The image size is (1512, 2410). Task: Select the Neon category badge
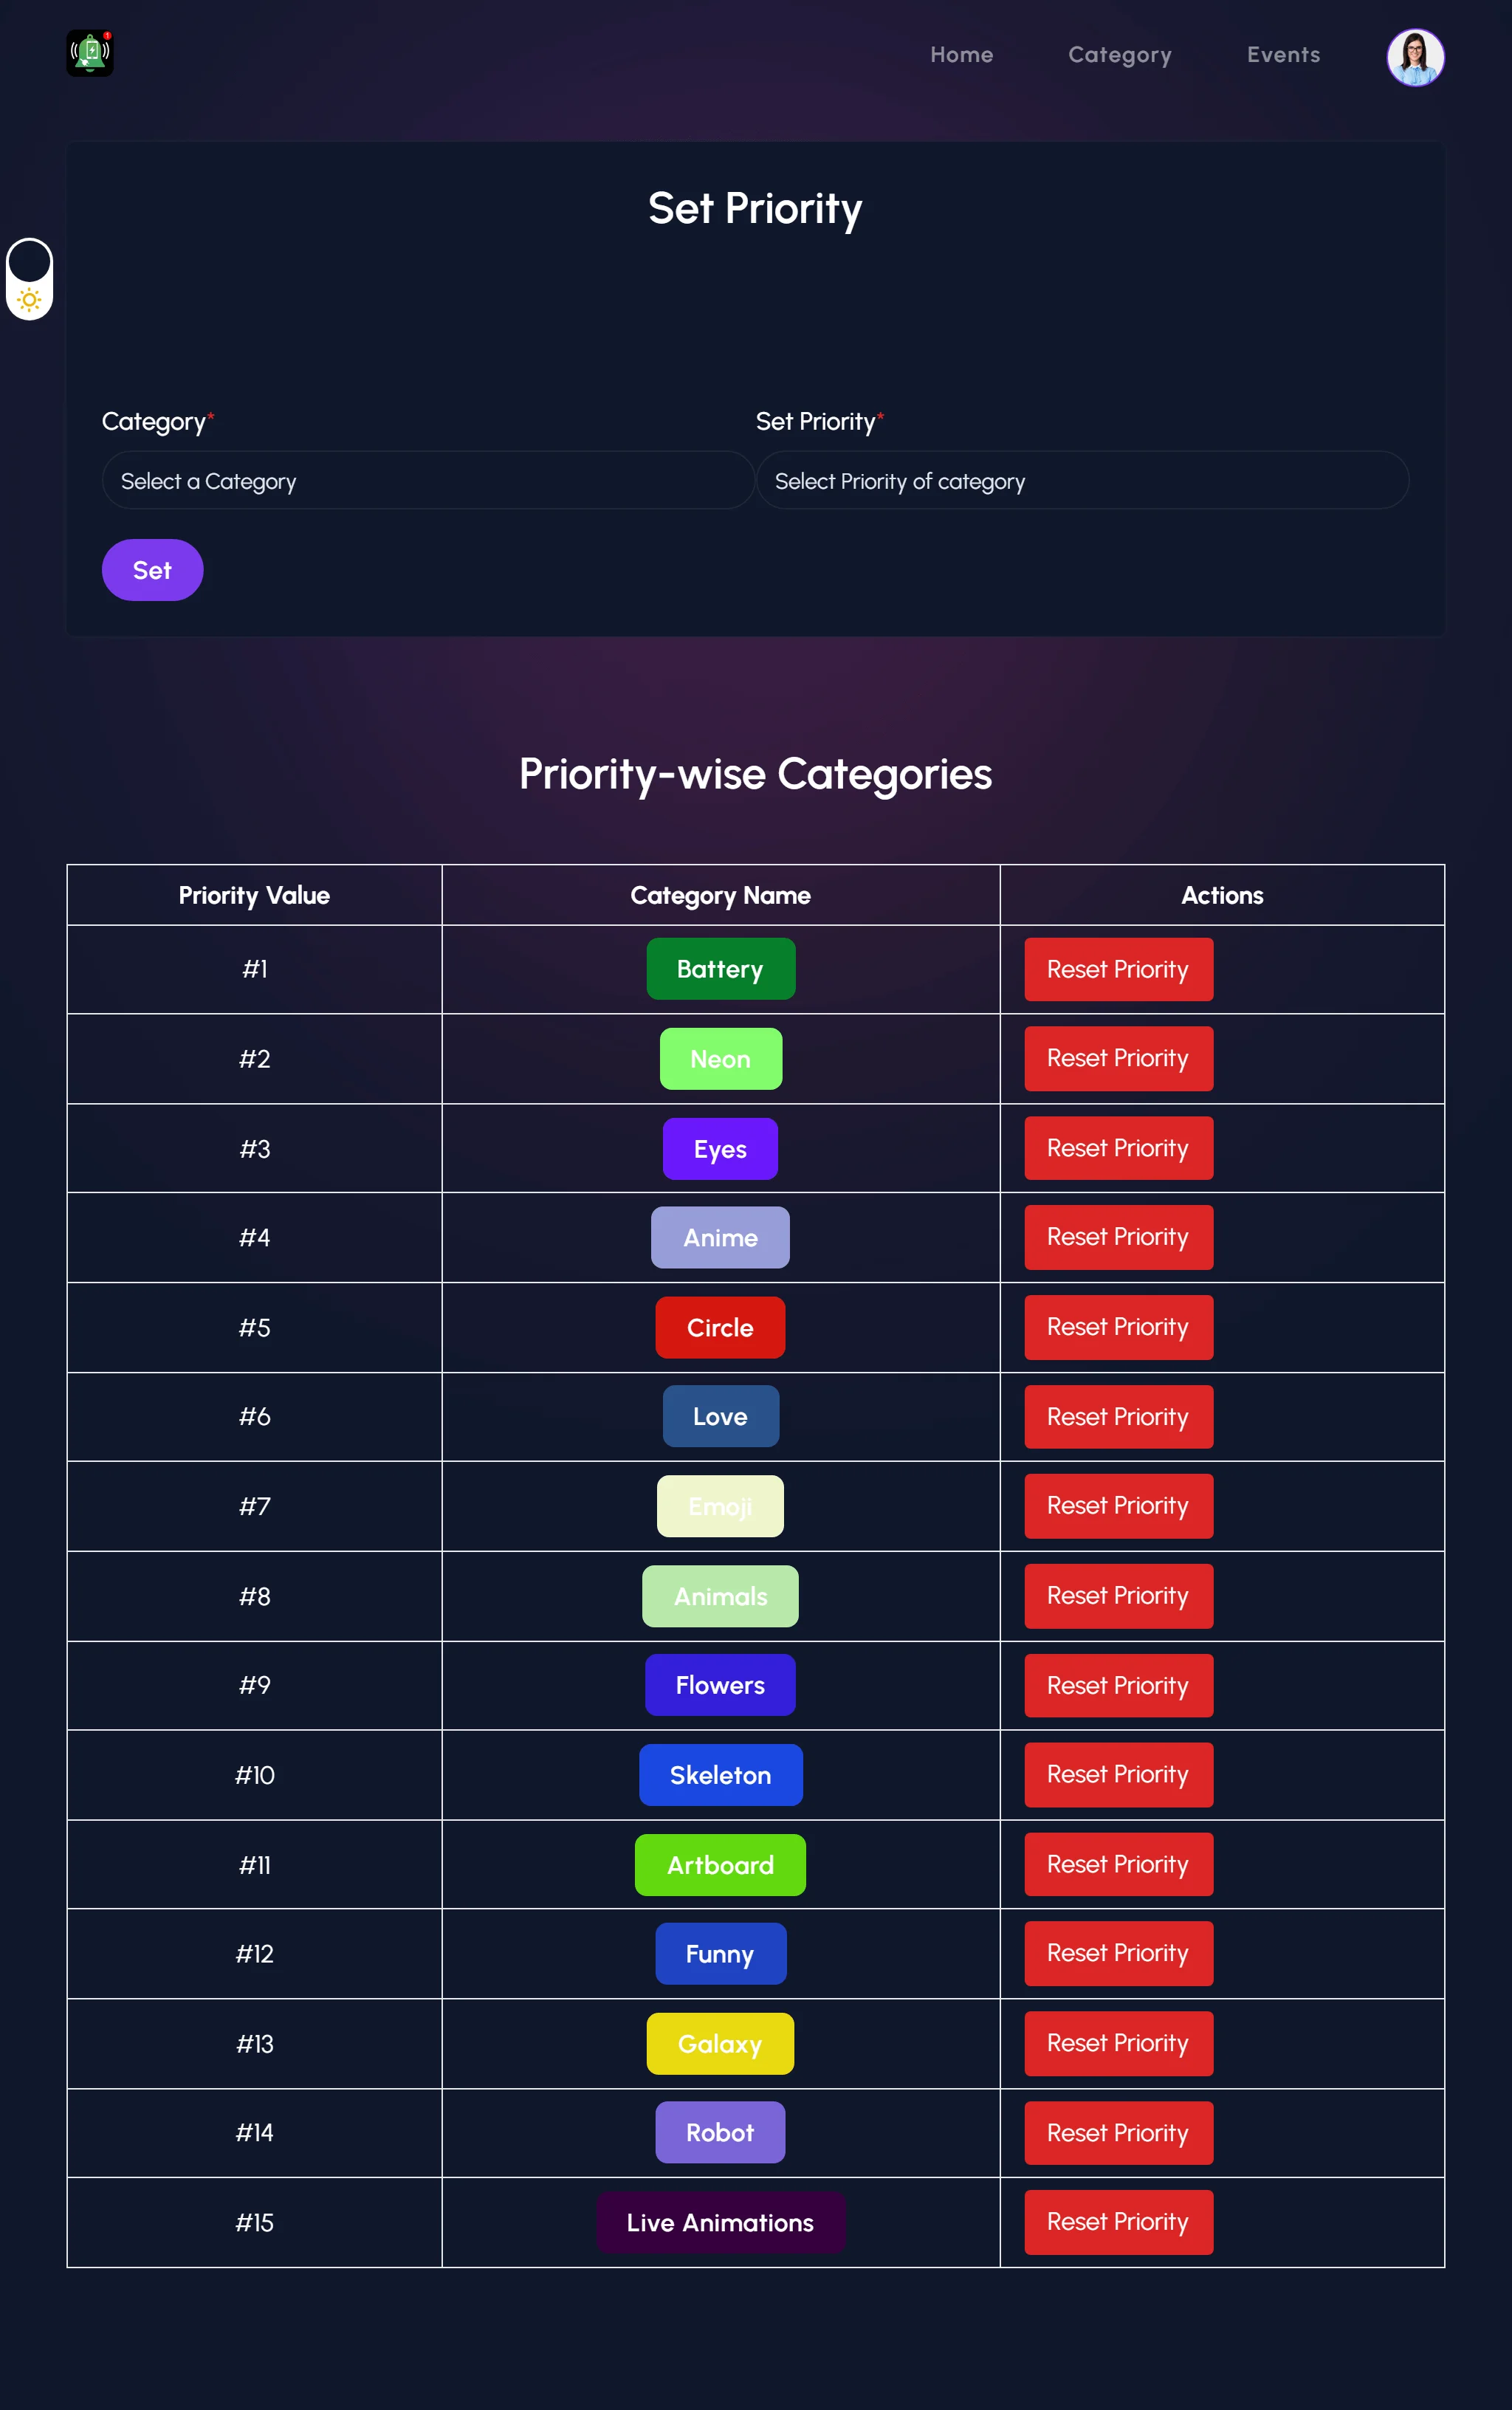pos(720,1059)
